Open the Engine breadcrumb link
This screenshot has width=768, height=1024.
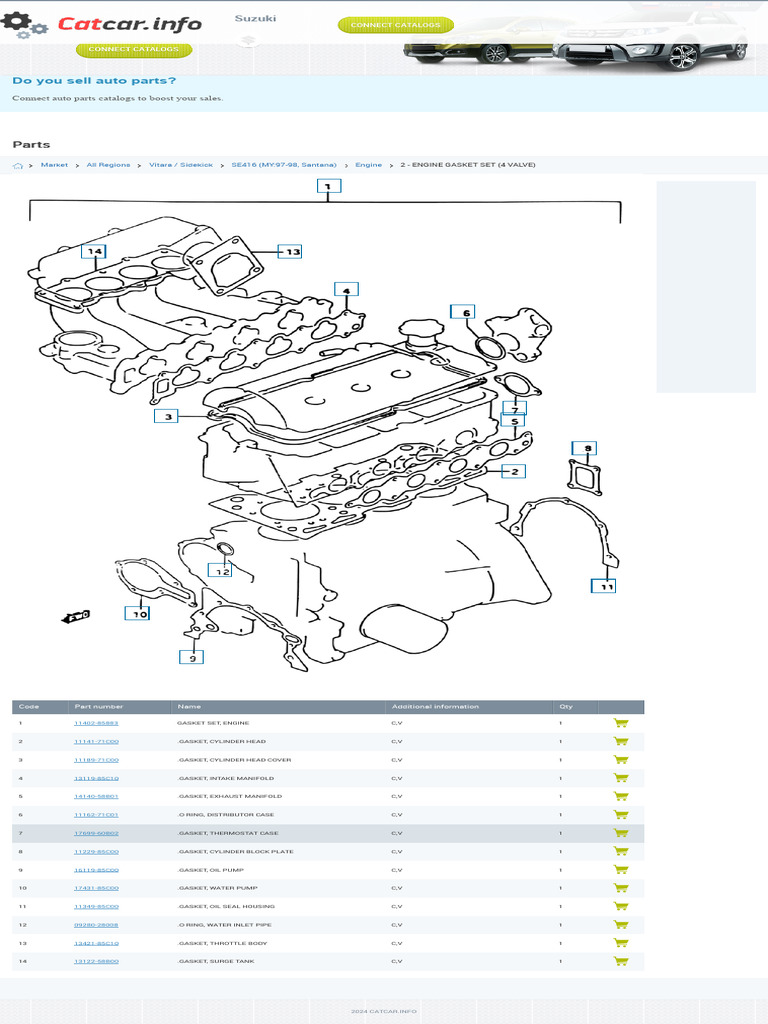368,165
